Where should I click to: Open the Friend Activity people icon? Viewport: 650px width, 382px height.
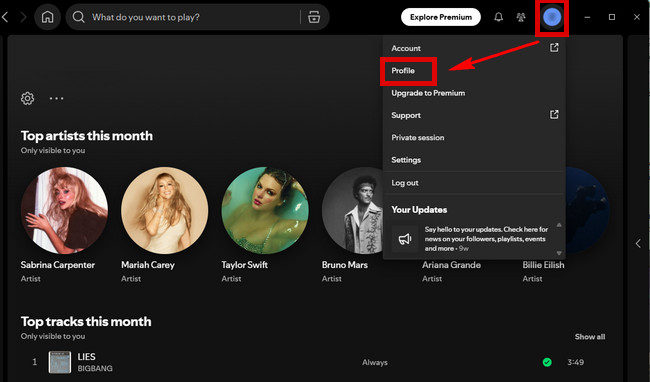(521, 17)
